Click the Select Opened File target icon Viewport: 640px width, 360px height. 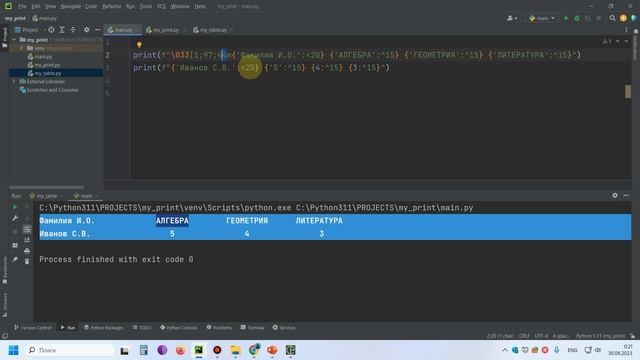(x=51, y=30)
